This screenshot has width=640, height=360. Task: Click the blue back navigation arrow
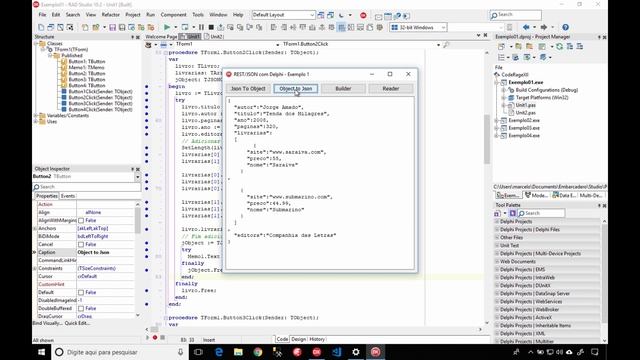(x=526, y=27)
